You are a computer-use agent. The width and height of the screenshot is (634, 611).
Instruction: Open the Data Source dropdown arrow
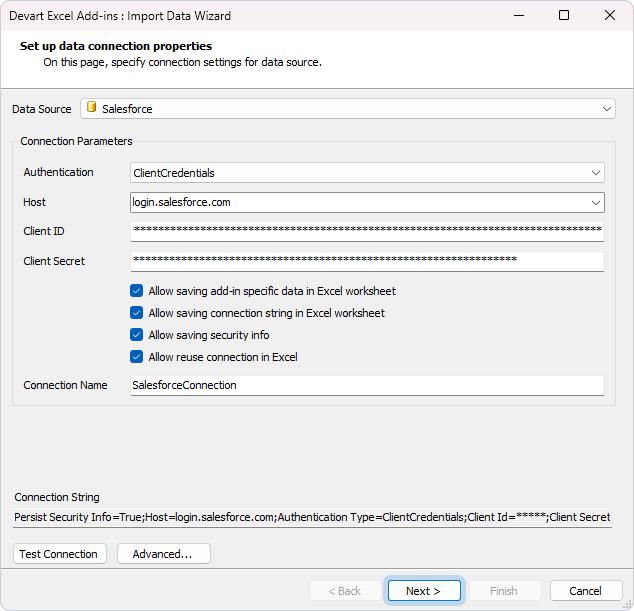pos(606,109)
